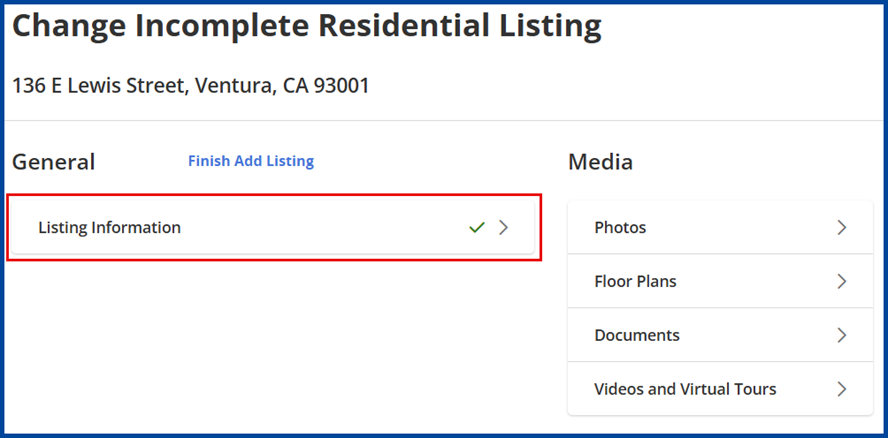This screenshot has width=888, height=438.
Task: Select the Videos and Virtual Tours label
Action: tap(685, 389)
